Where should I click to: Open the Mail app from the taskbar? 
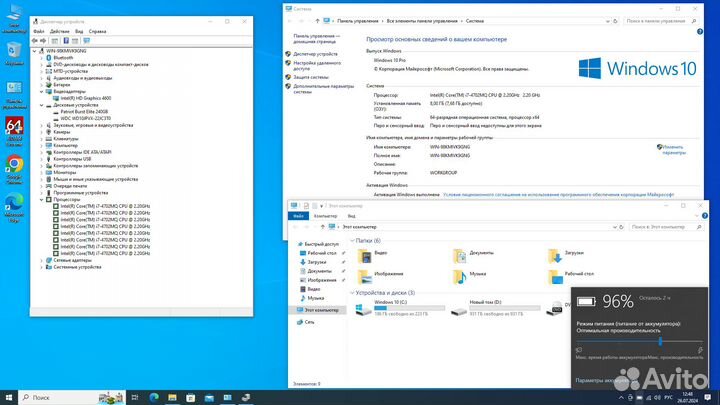209,398
